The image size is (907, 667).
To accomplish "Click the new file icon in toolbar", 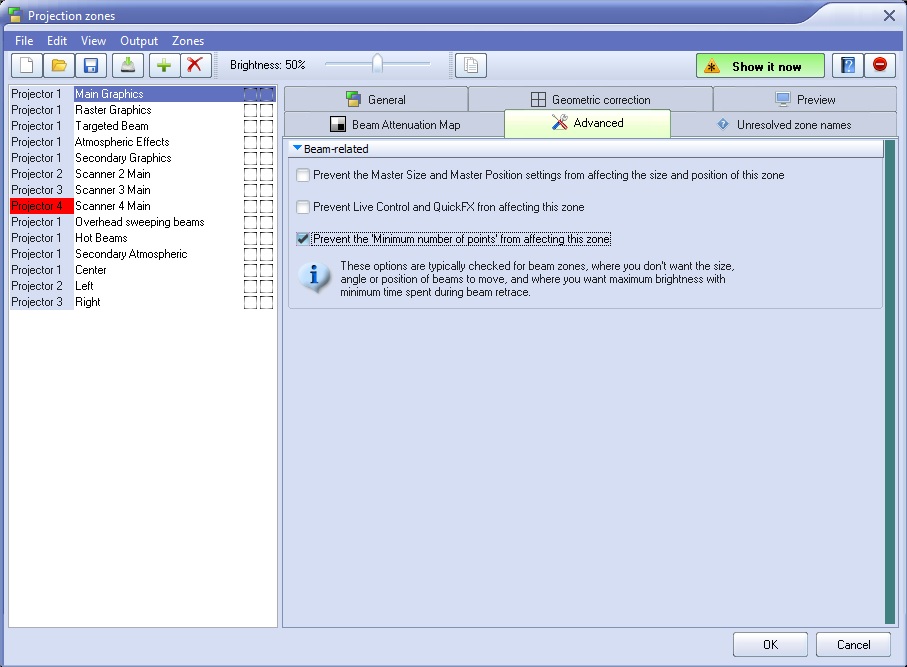I will [26, 66].
